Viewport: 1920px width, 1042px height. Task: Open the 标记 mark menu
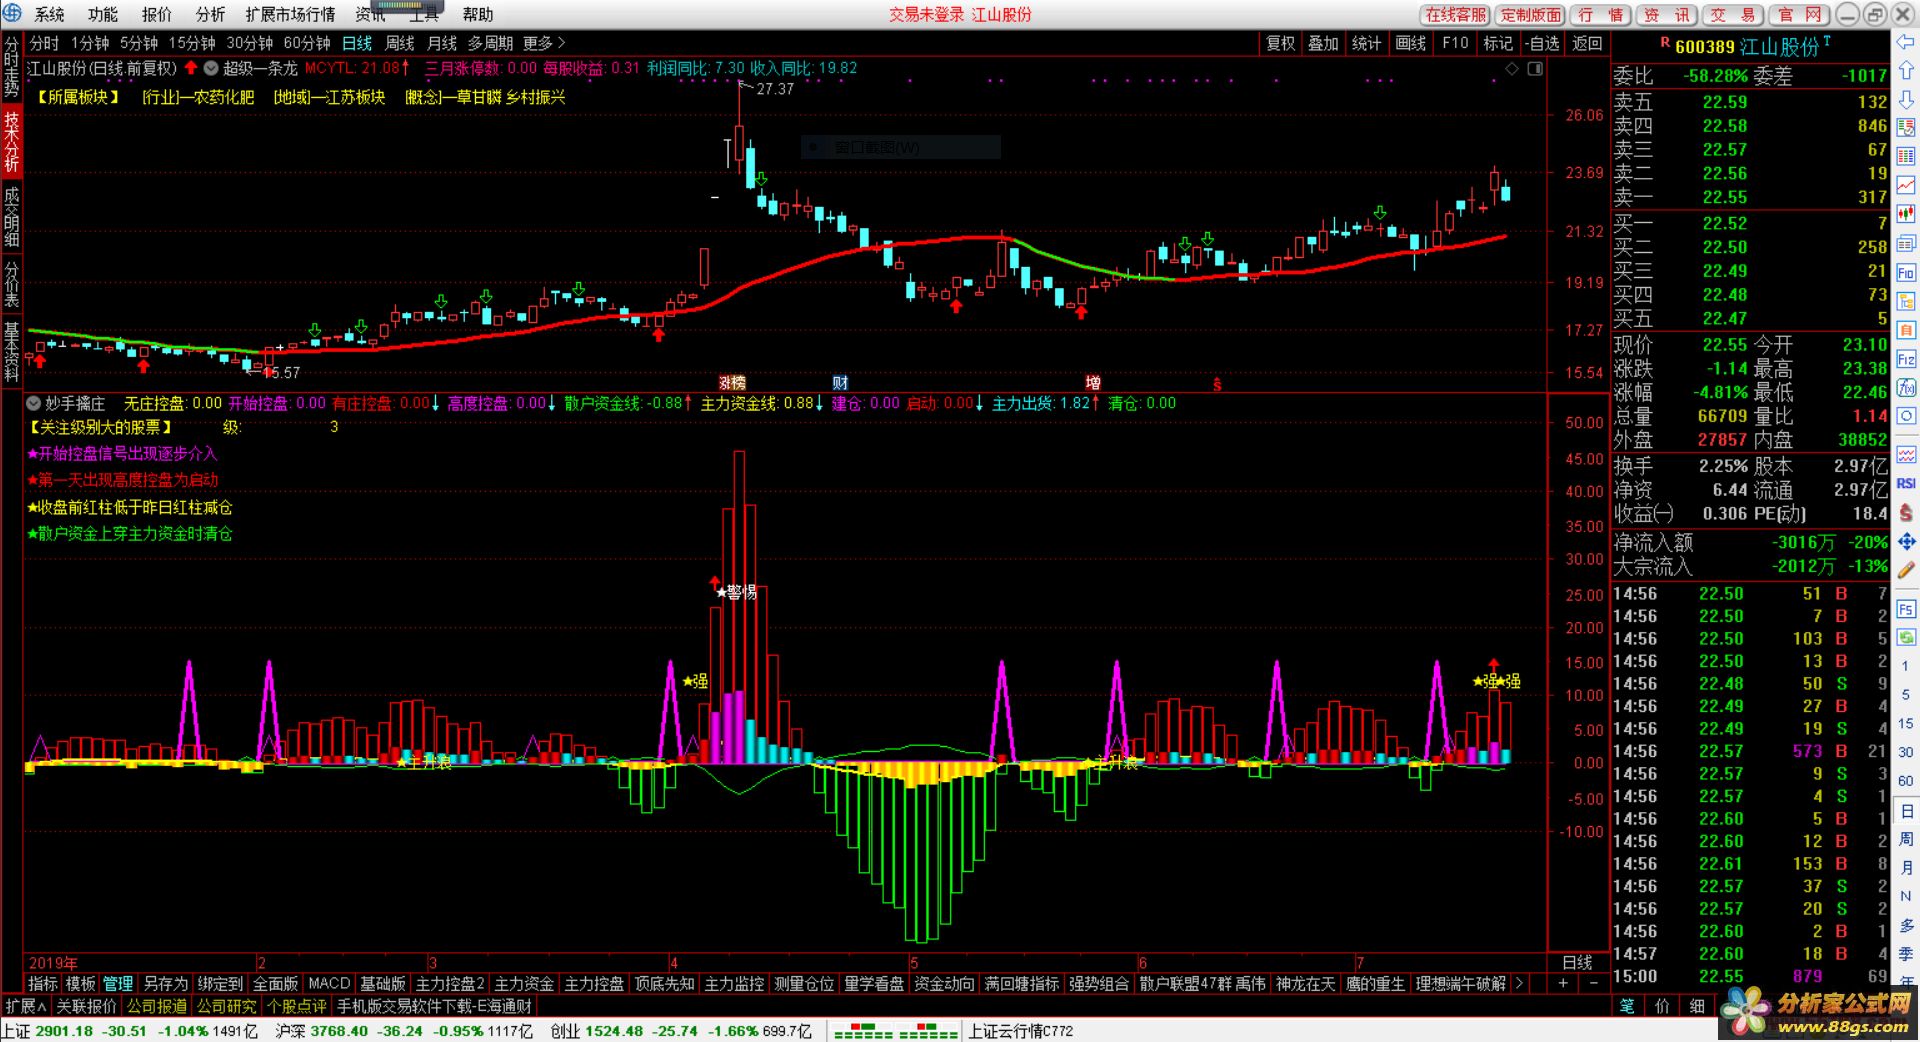[1498, 43]
